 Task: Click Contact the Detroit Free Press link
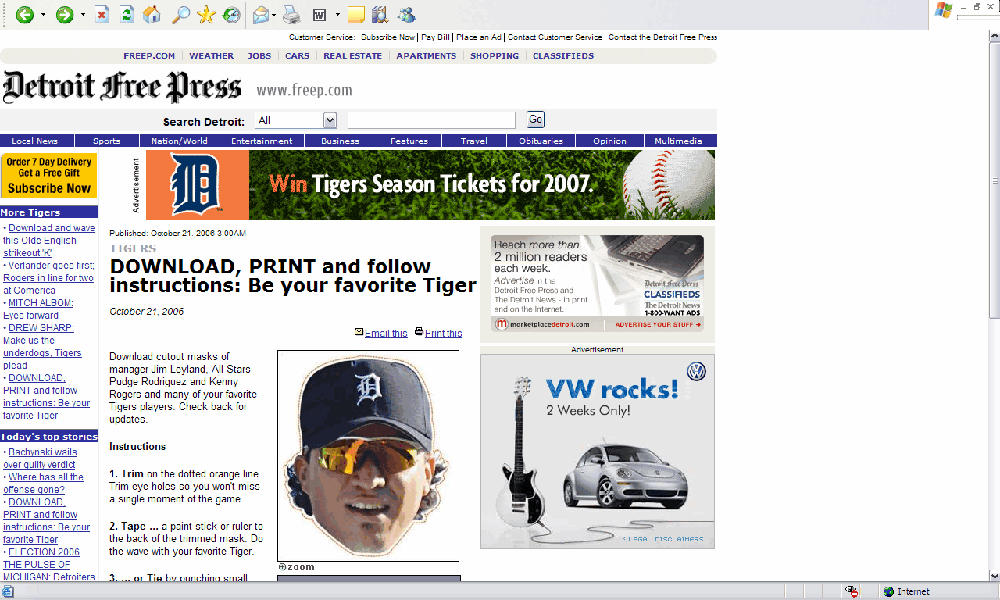[663, 37]
